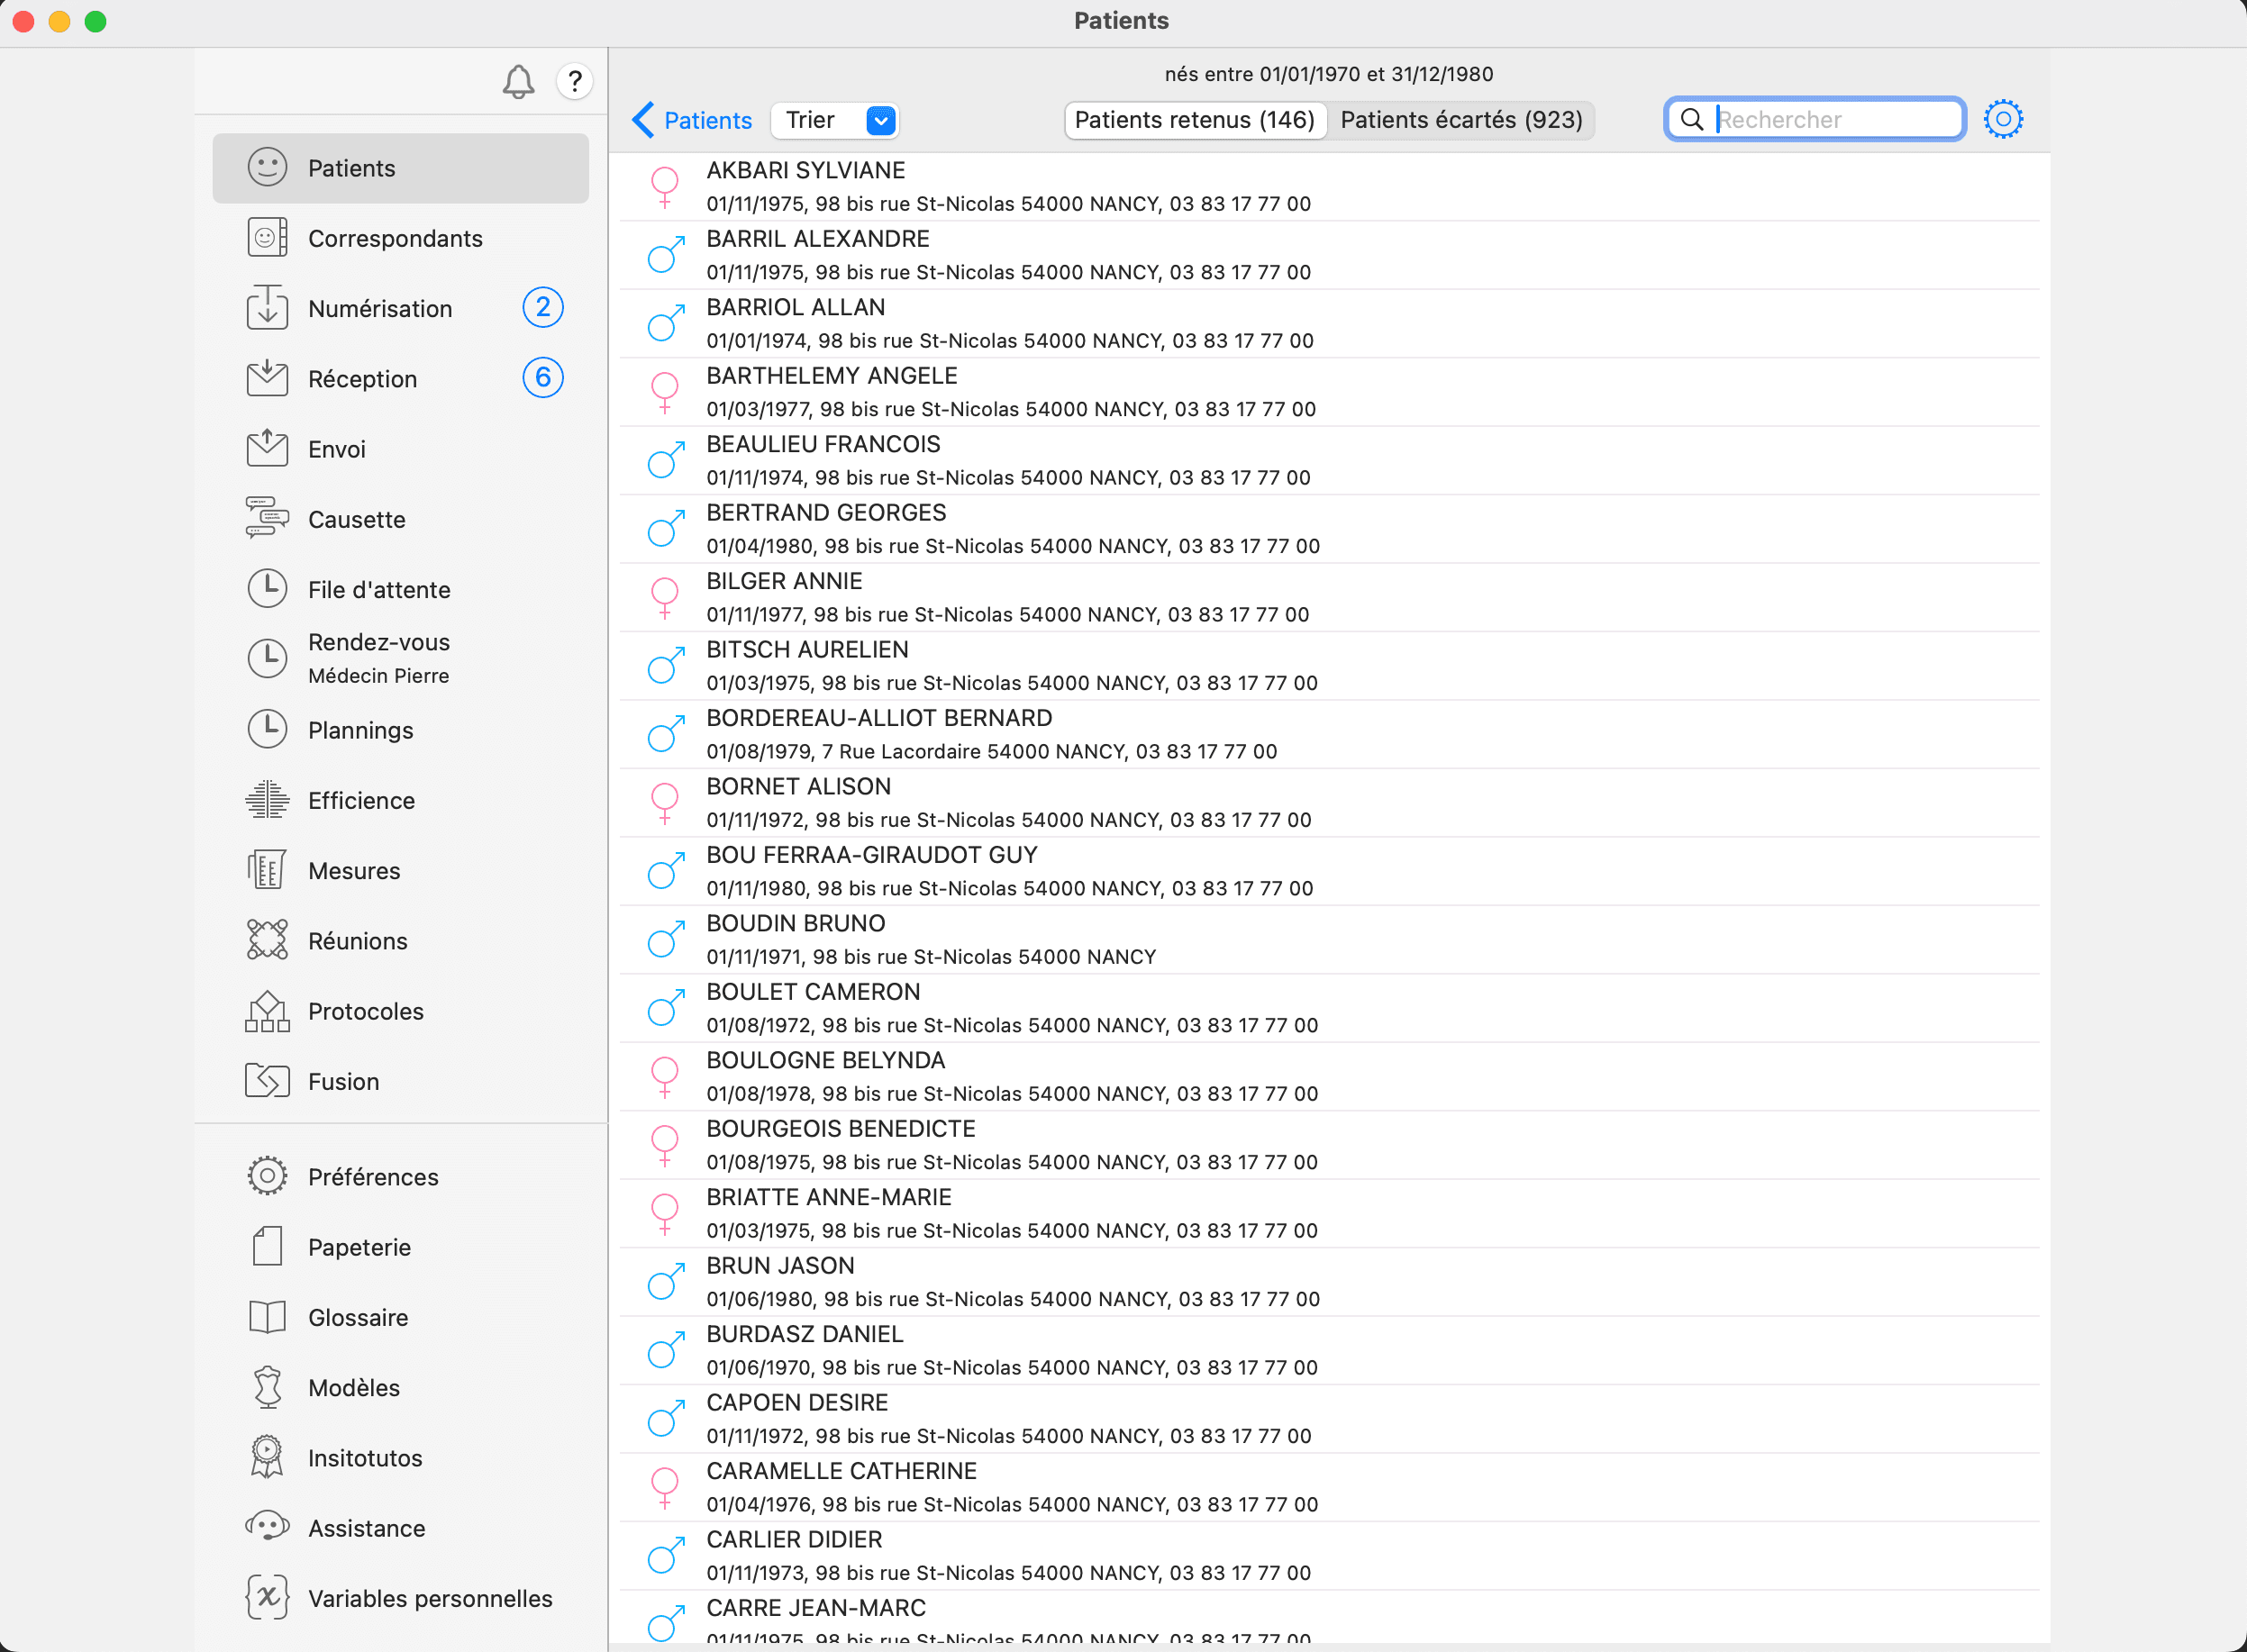Click the blue gear settings icon
Screen dimensions: 2247x1652
[2003, 120]
